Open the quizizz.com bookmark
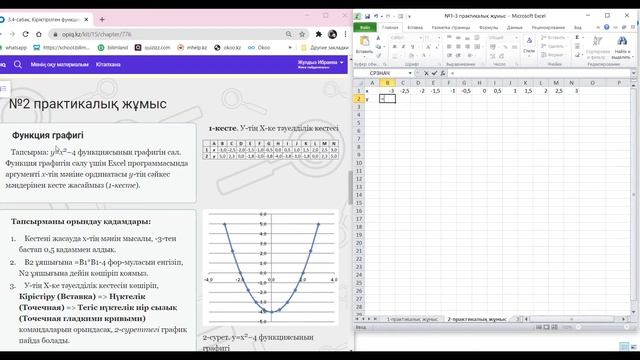Image resolution: width=640 pixels, height=360 pixels. 152,48
